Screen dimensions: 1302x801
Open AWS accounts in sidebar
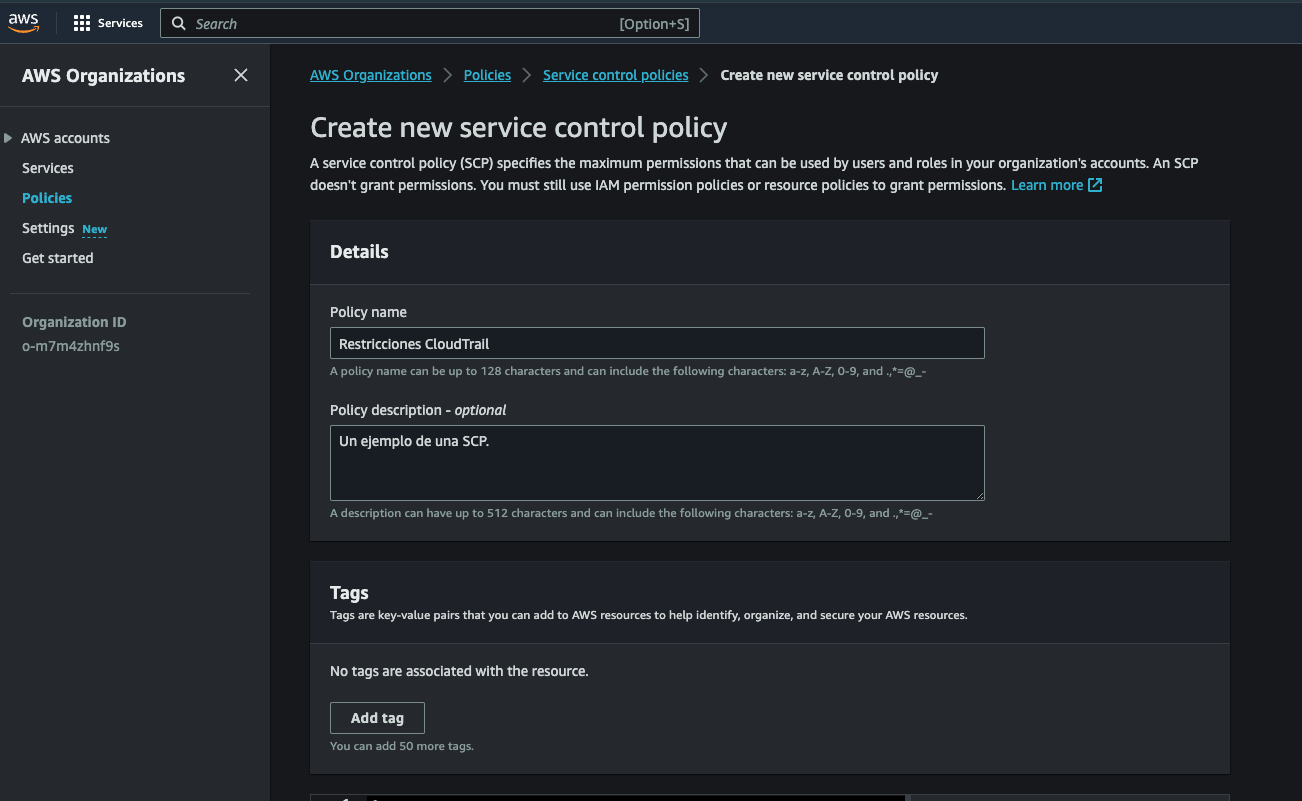pyautogui.click(x=65, y=138)
